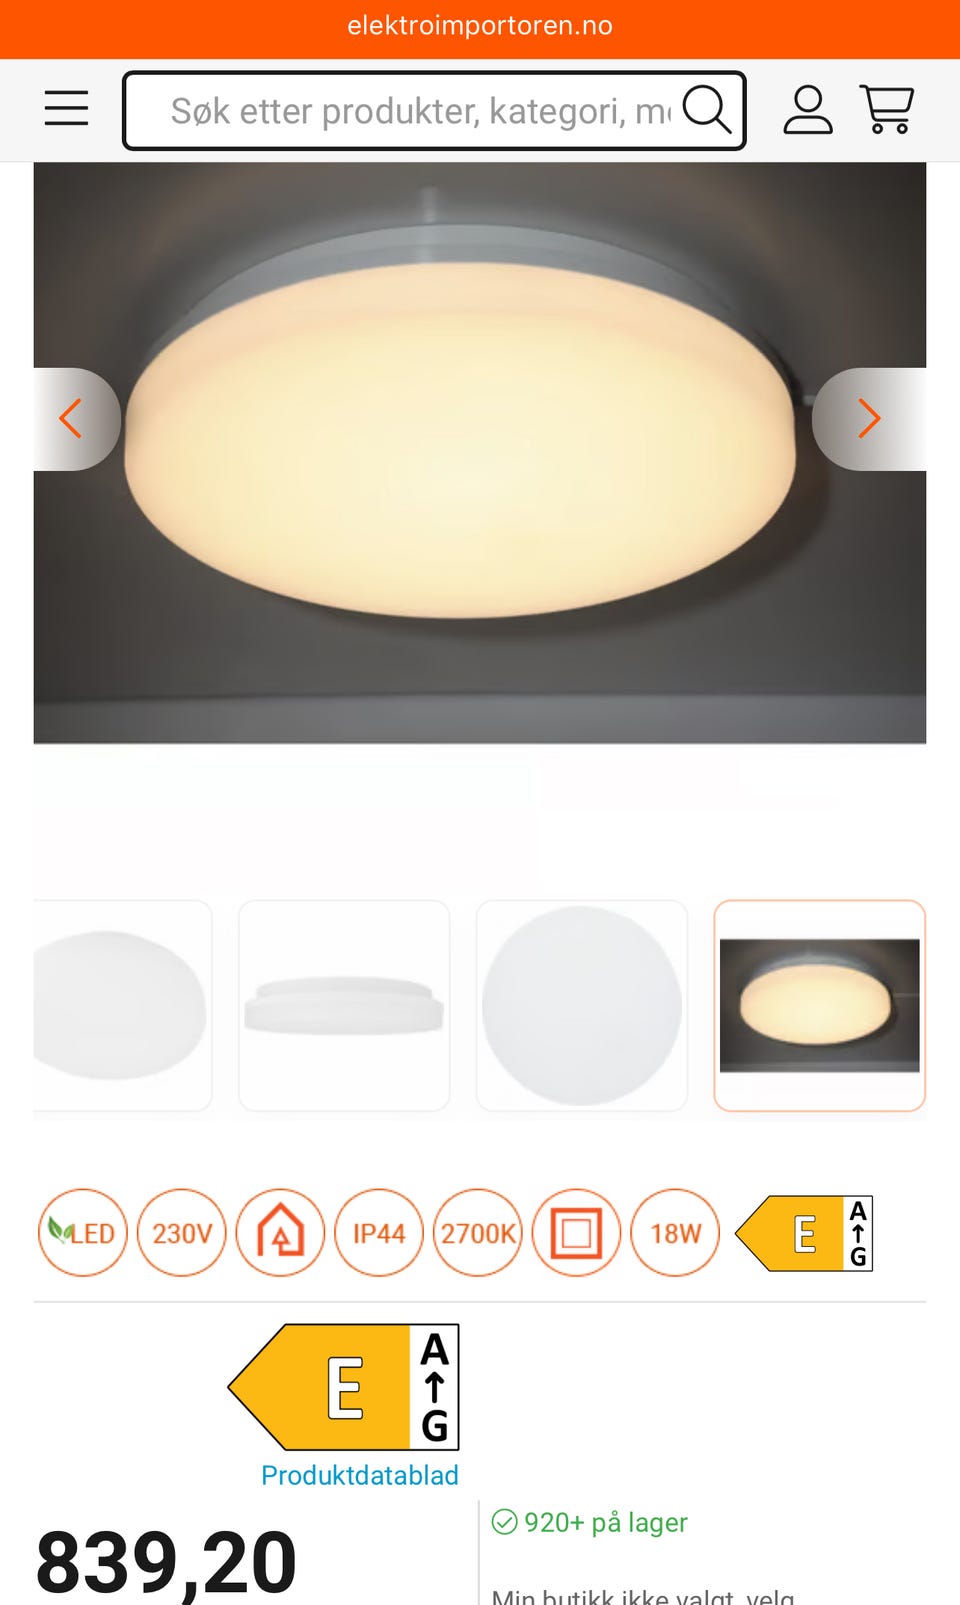Select the round front-view lamp thumbnail
Screen dimensions: 960x1605
pyautogui.click(x=582, y=1005)
